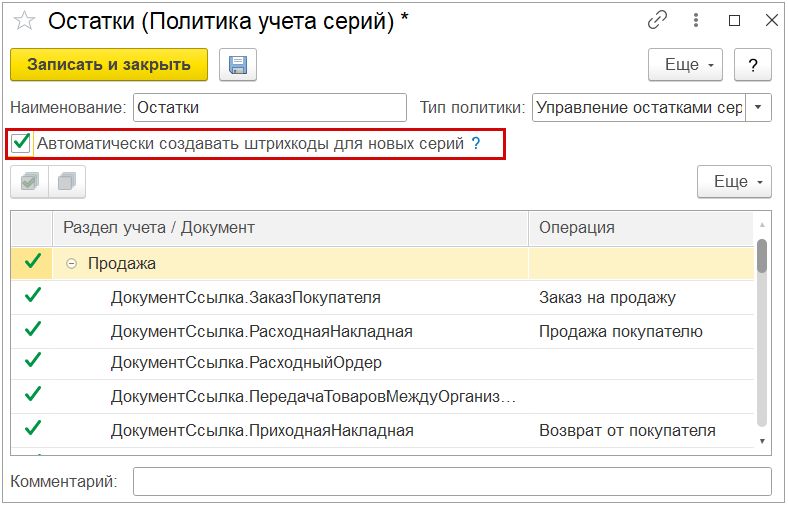The height and width of the screenshot is (505, 788).
Task: Click the Записать и закрыть button
Action: point(109,65)
